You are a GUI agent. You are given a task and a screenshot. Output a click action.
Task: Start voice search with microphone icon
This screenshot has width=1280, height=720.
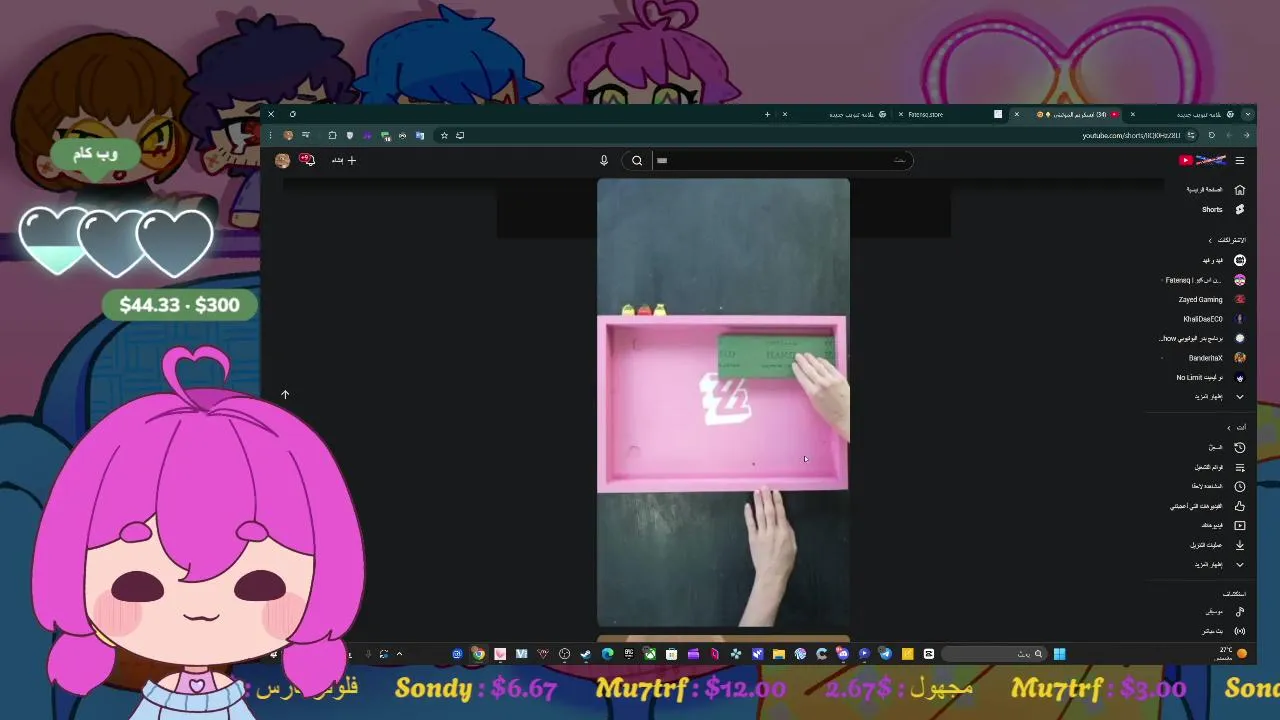point(604,160)
